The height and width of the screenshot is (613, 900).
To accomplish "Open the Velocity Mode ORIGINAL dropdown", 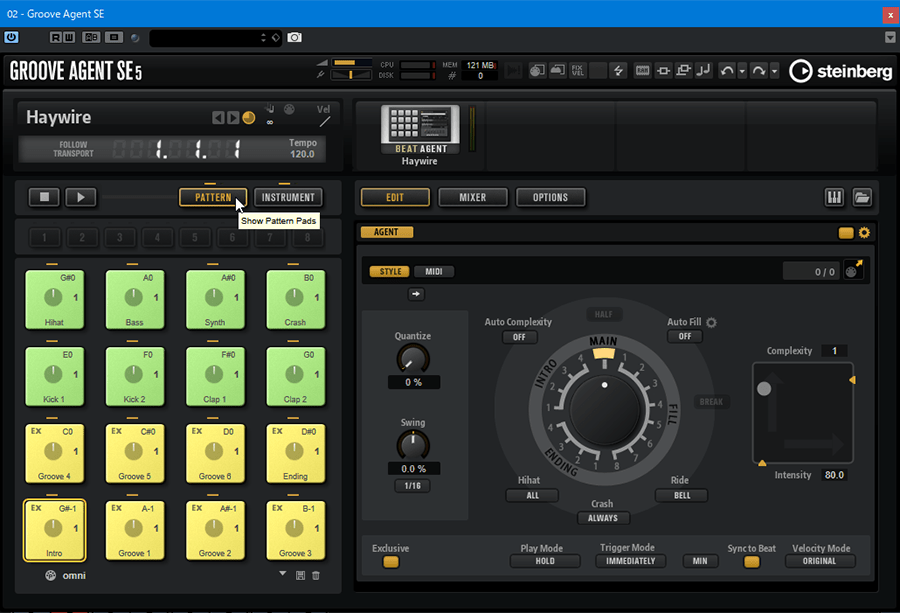I will 821,561.
